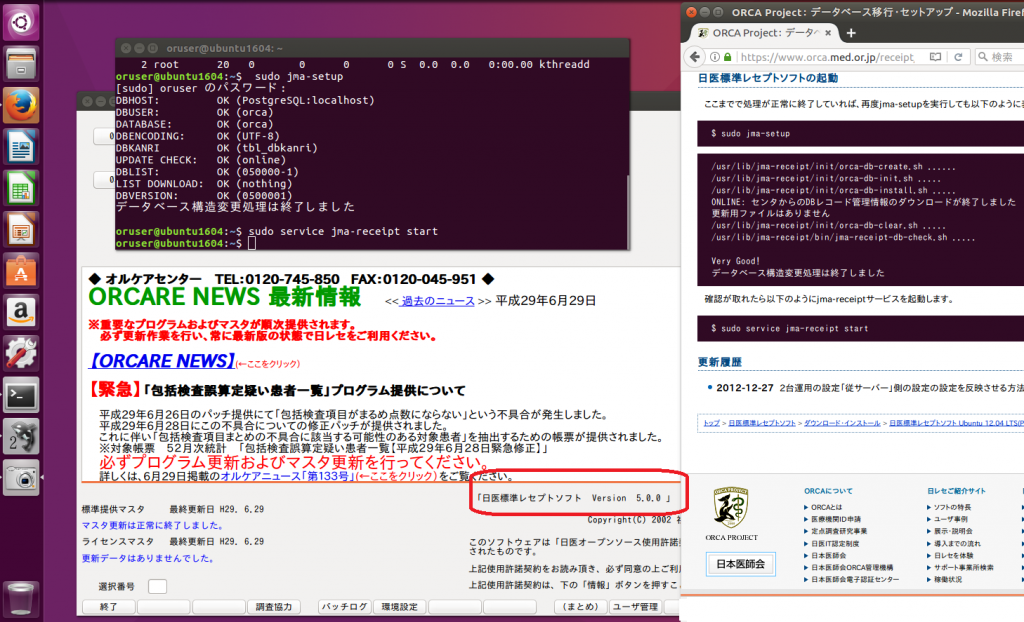Open footer link 日本医師会ORCA管理機構

[x=852, y=568]
